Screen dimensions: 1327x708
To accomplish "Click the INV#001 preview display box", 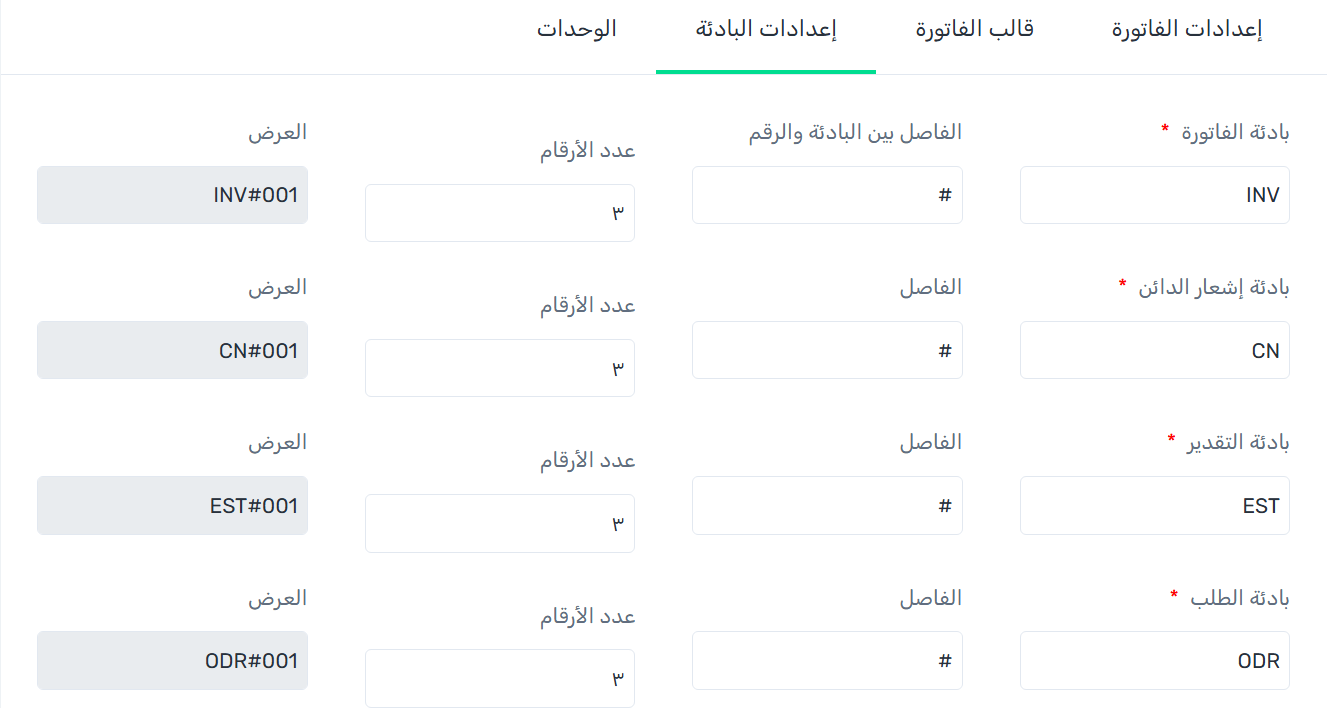I will [x=172, y=195].
